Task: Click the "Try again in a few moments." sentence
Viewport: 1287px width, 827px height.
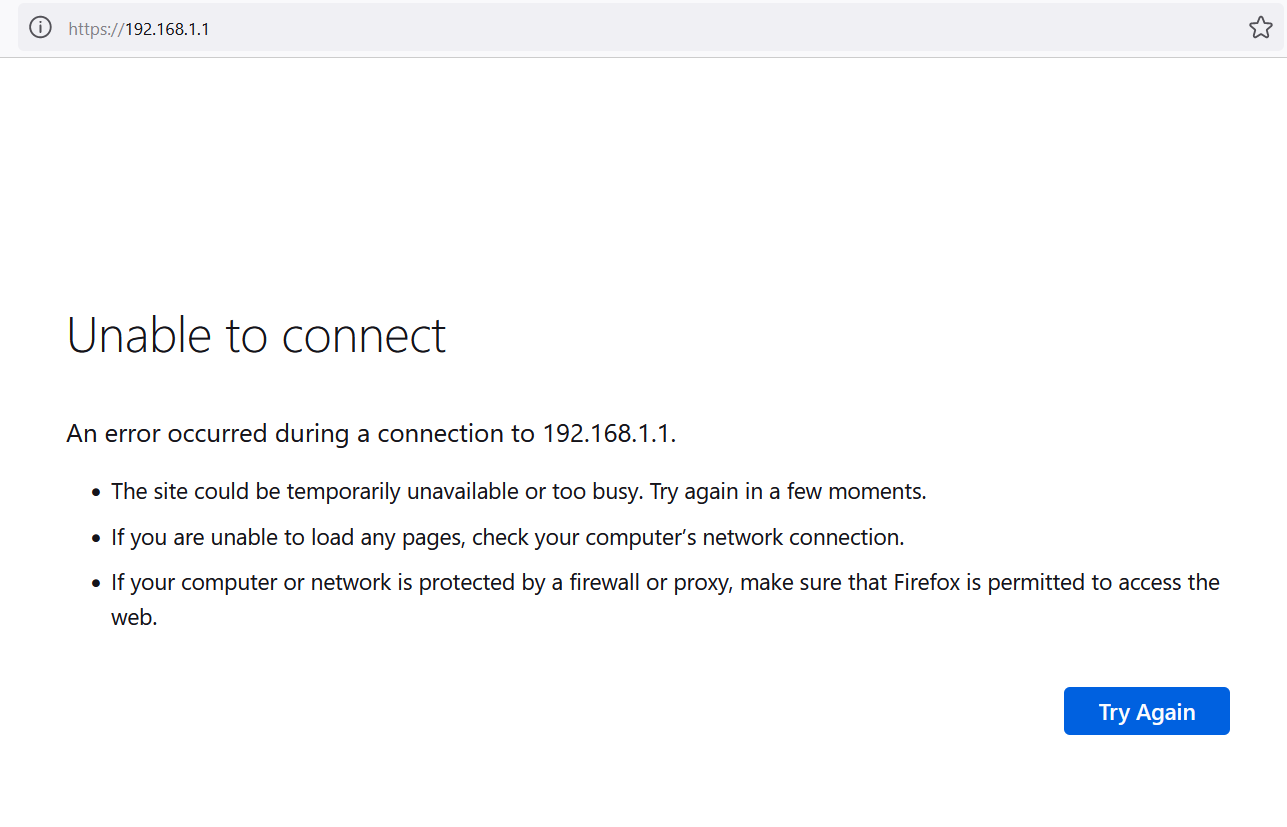Action: [x=789, y=492]
